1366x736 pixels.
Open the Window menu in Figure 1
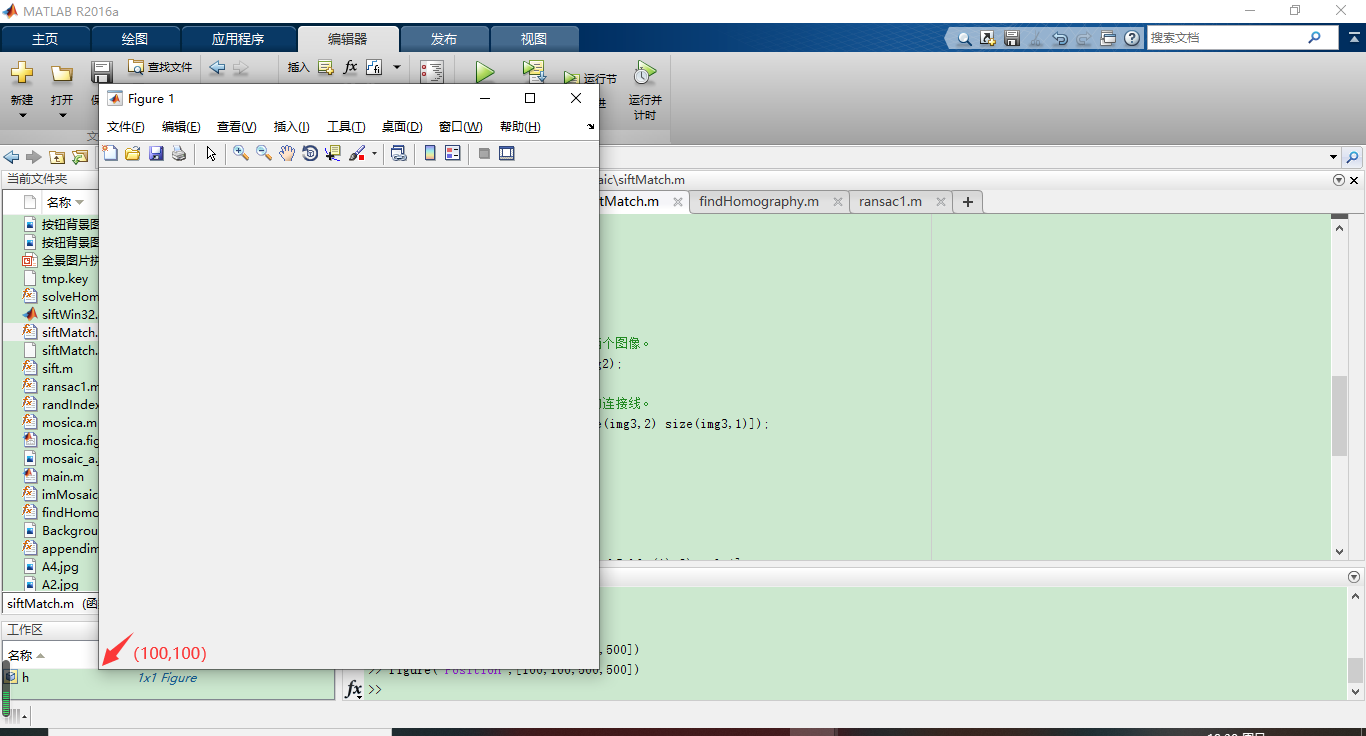point(461,127)
